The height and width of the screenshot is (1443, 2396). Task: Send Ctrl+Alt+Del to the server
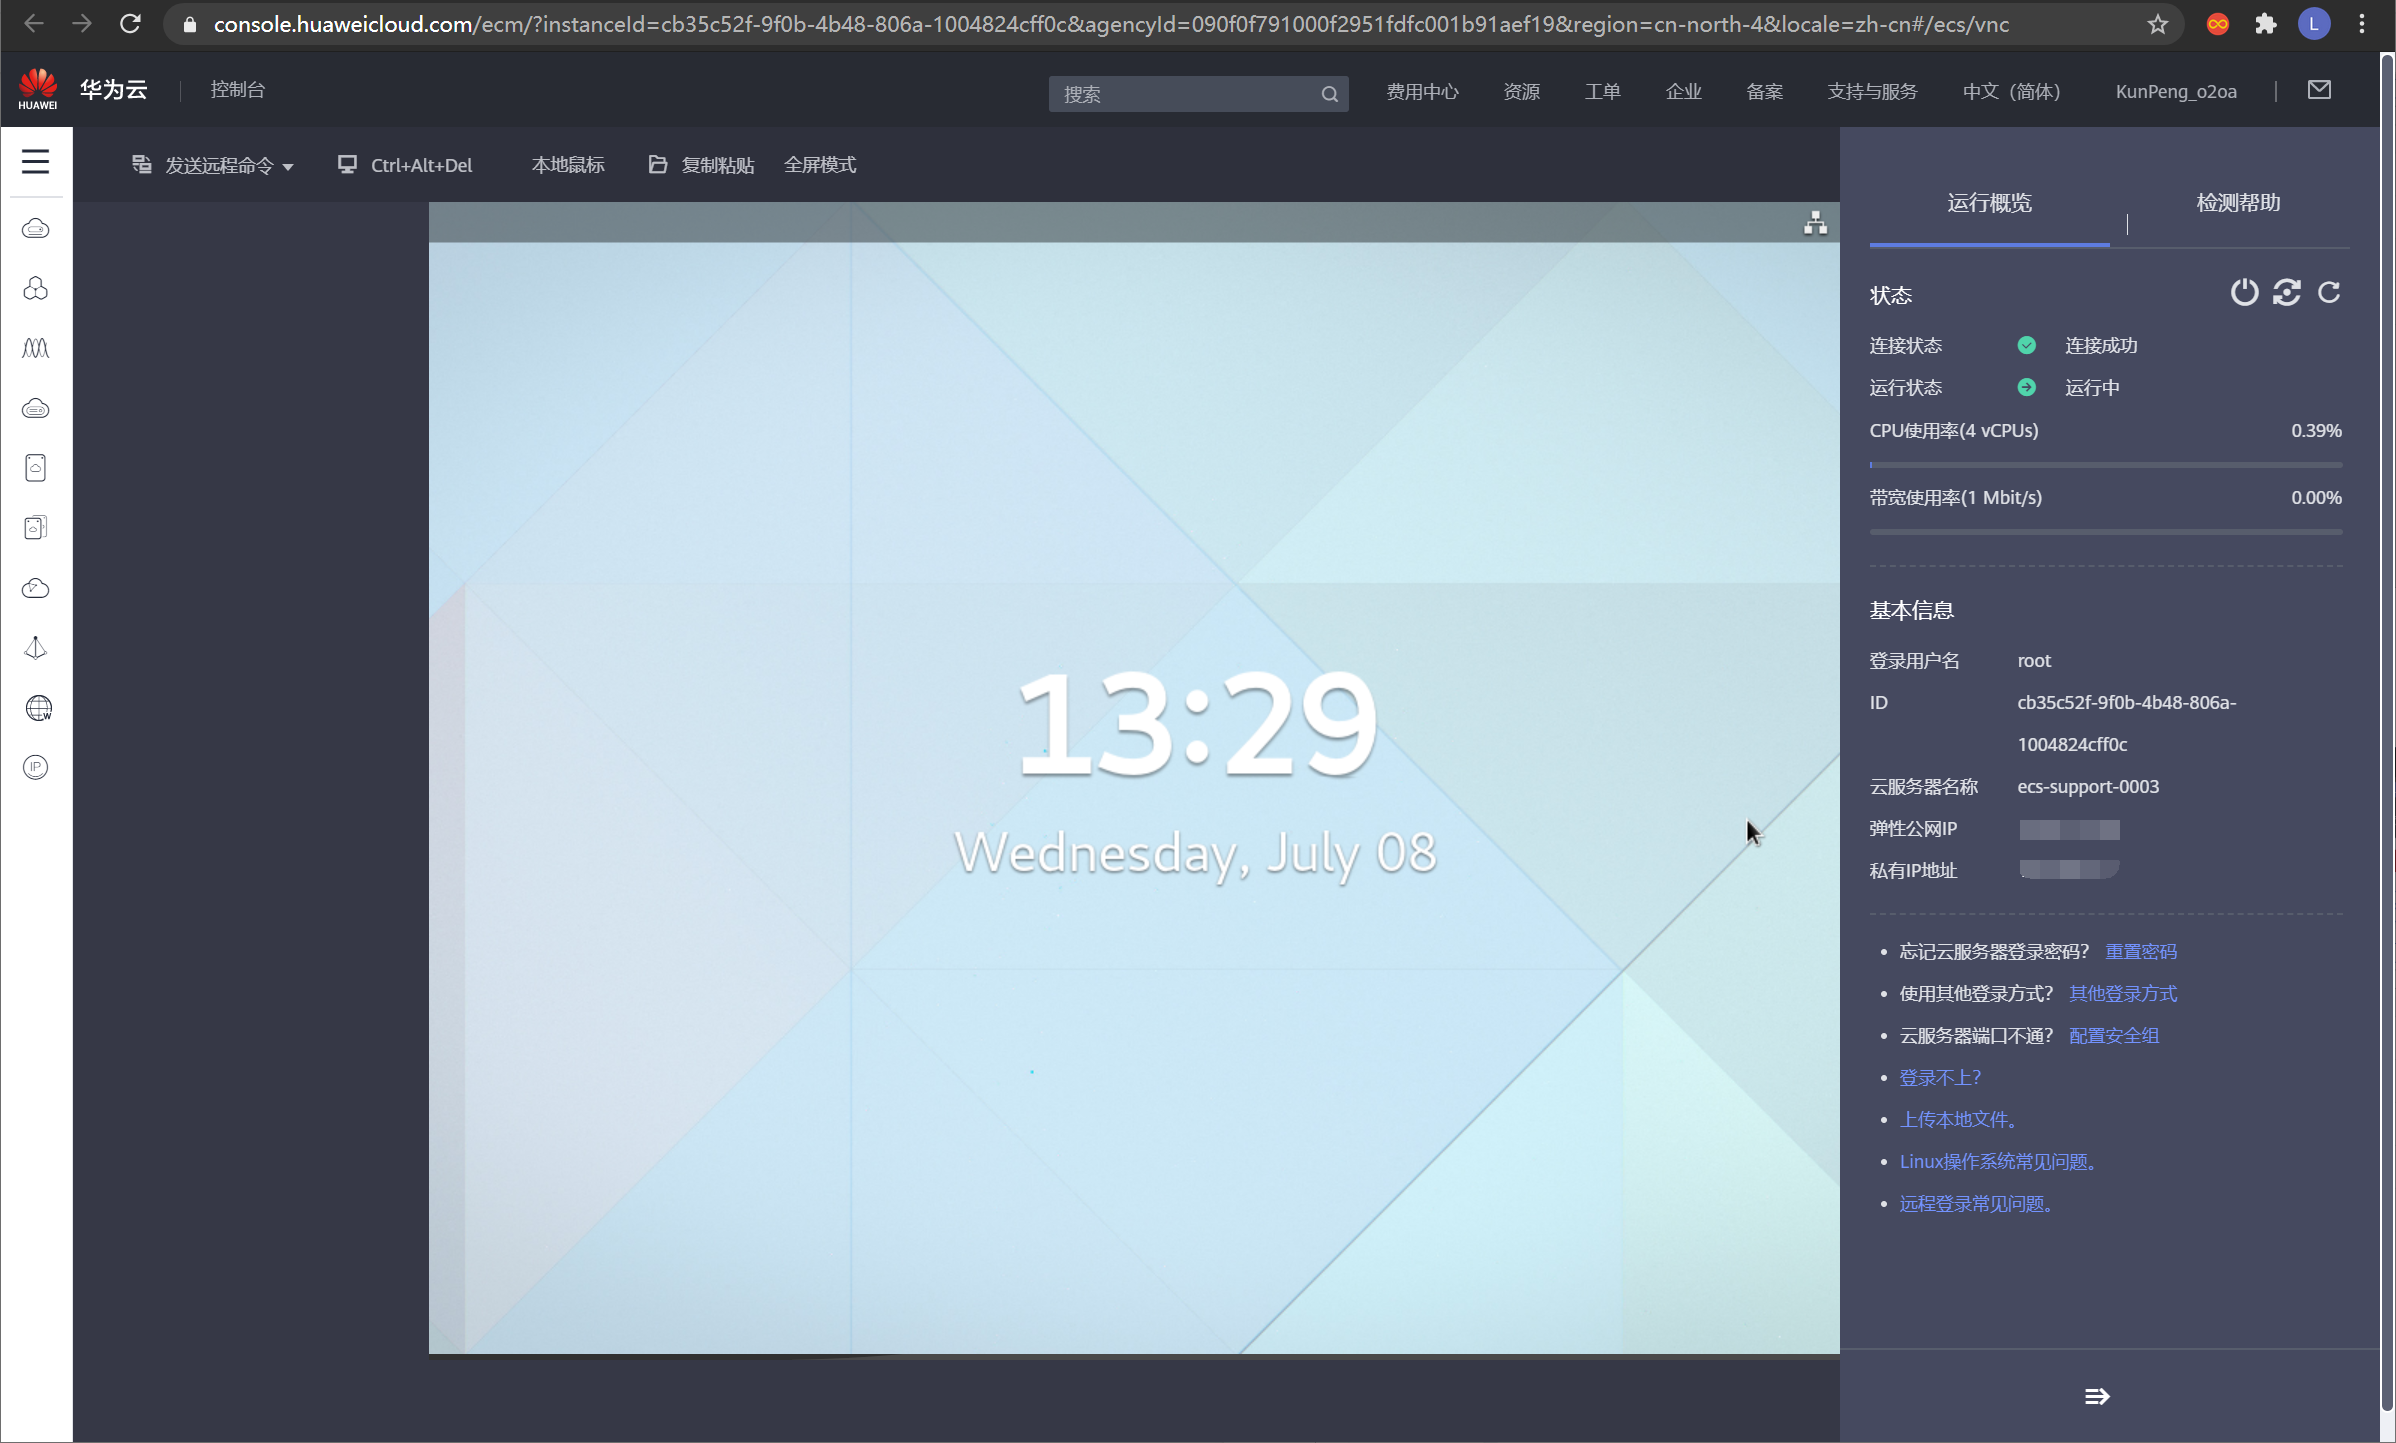tap(405, 165)
